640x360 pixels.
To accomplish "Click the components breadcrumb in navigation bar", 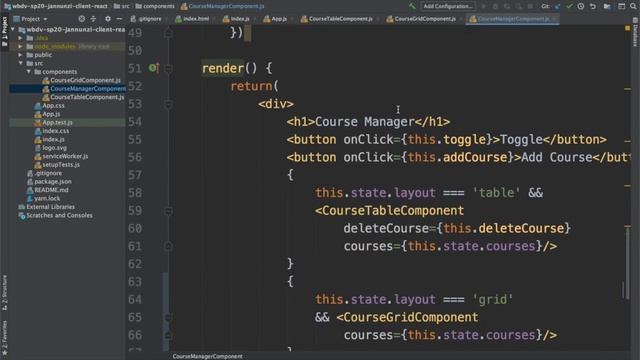I will coord(155,6).
